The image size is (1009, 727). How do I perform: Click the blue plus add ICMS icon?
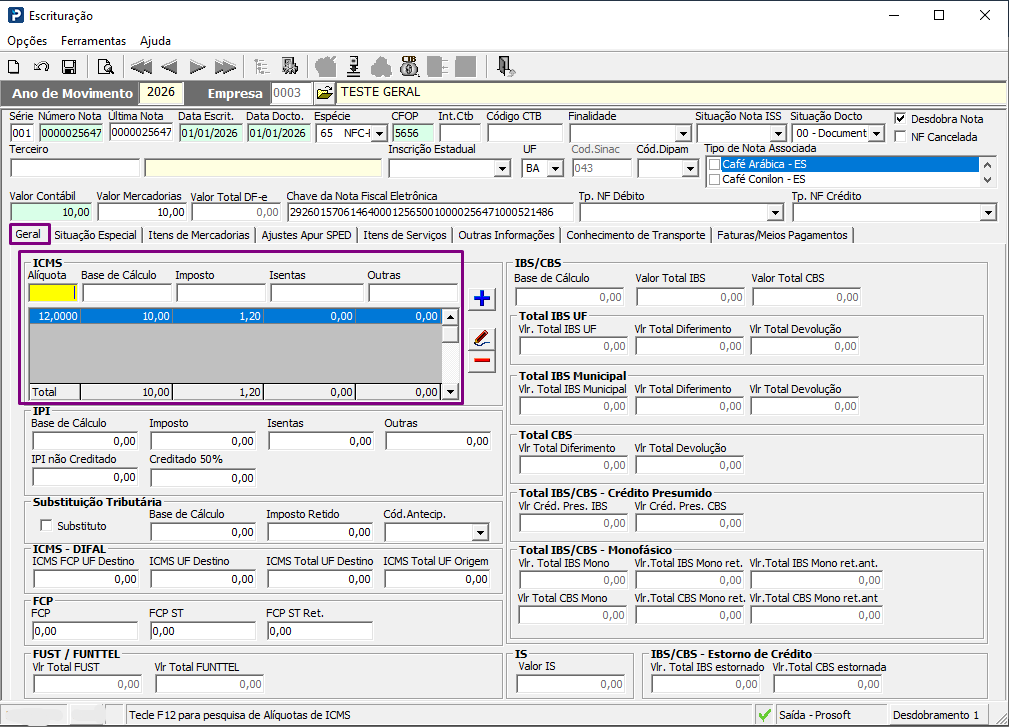[482, 298]
